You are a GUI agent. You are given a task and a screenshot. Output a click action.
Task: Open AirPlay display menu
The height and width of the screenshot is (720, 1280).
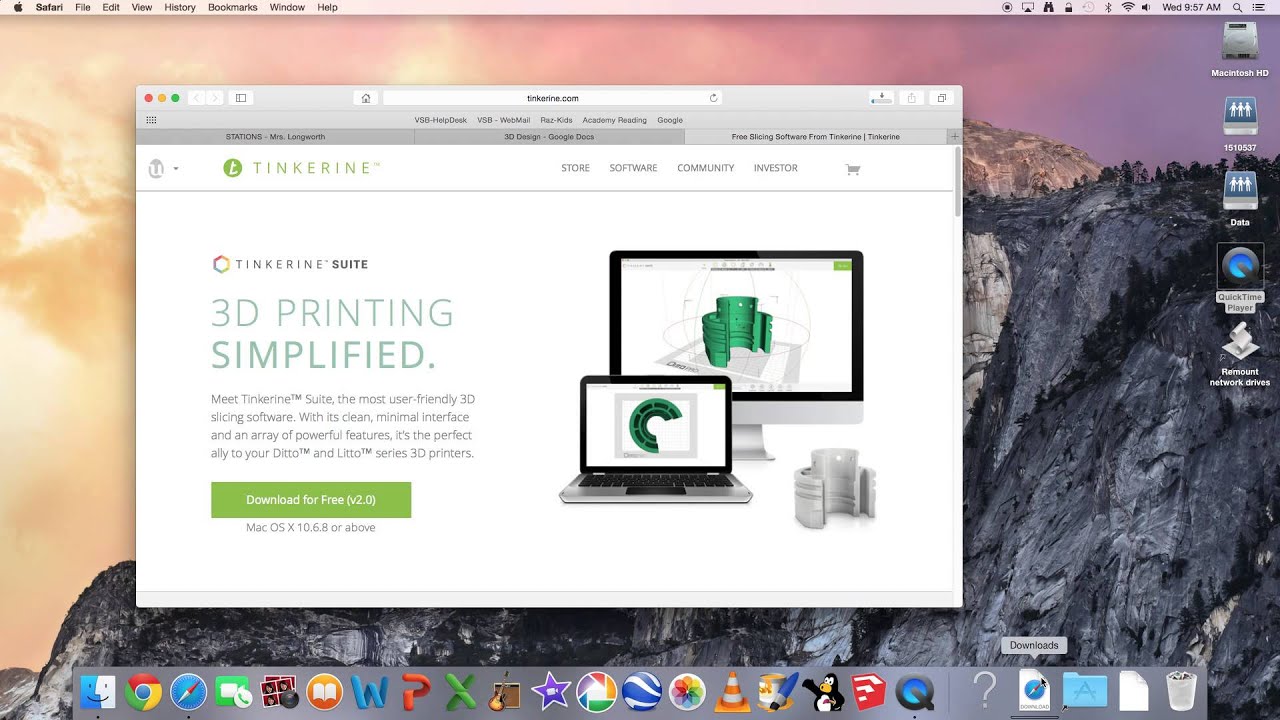coord(1028,7)
